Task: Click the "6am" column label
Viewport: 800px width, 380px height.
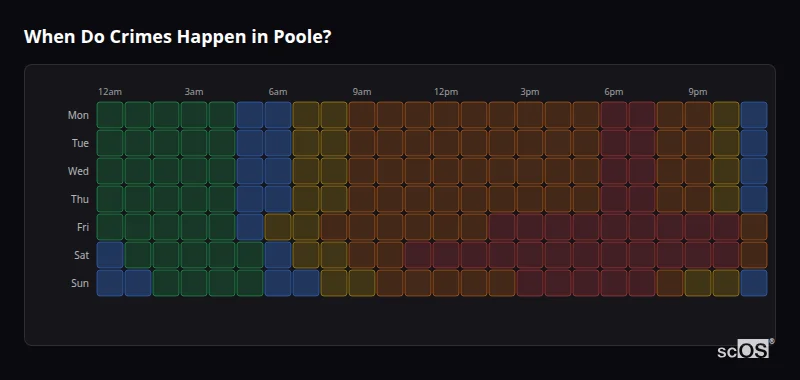Action: [278, 92]
